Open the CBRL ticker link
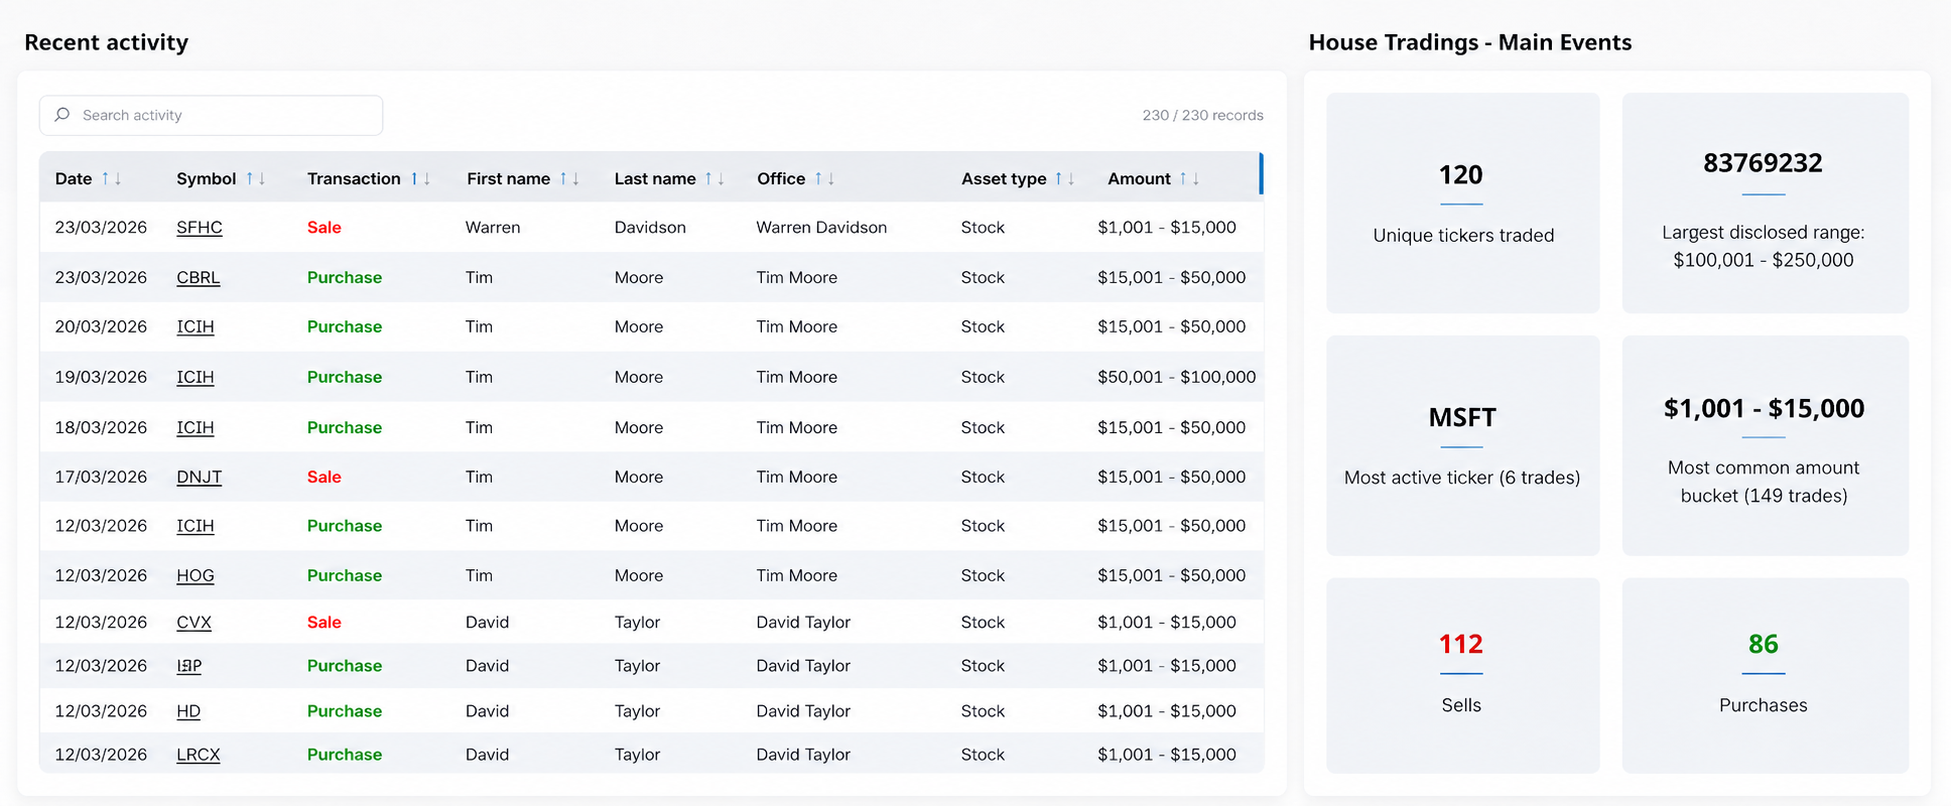Screen dimensions: 1951x806 (198, 277)
